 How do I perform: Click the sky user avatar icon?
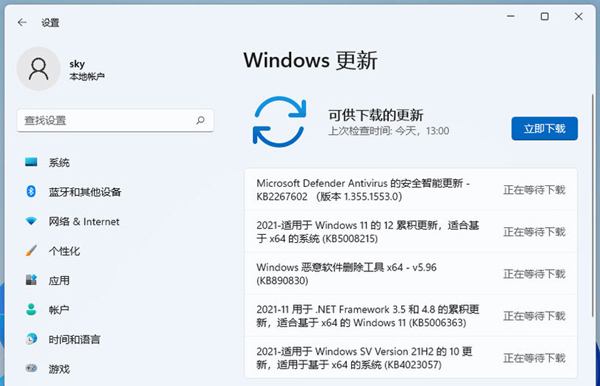[39, 69]
